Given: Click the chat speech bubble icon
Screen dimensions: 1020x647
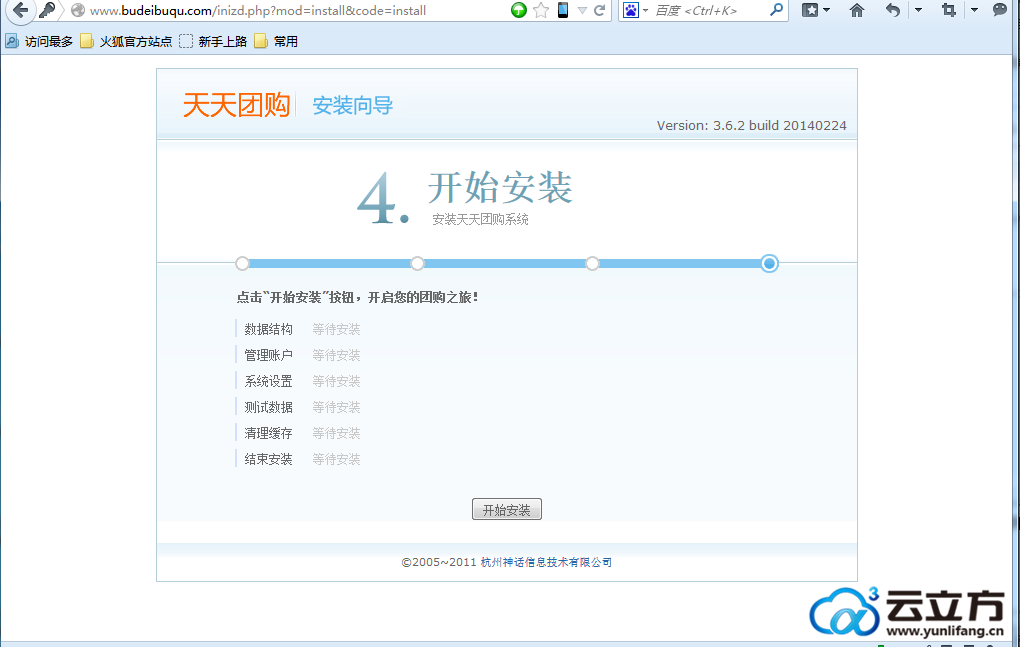Looking at the screenshot, I should coord(999,10).
